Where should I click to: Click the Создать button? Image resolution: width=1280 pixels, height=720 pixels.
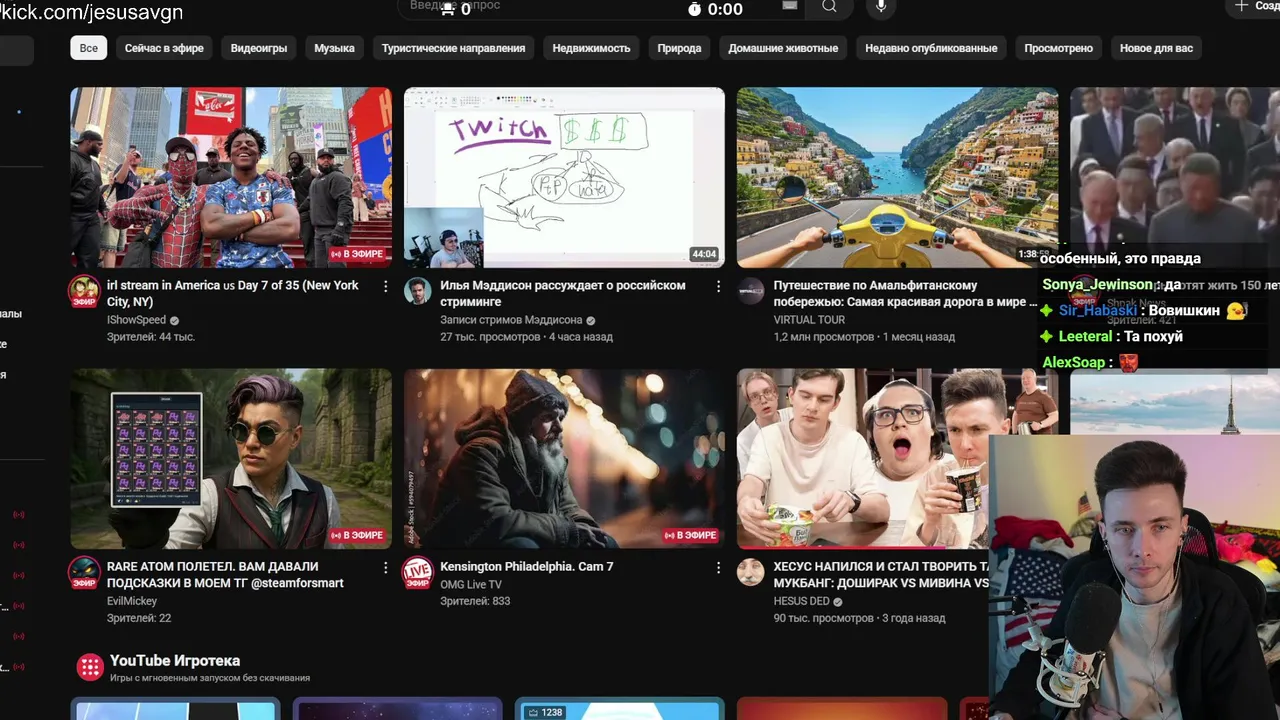[1254, 6]
